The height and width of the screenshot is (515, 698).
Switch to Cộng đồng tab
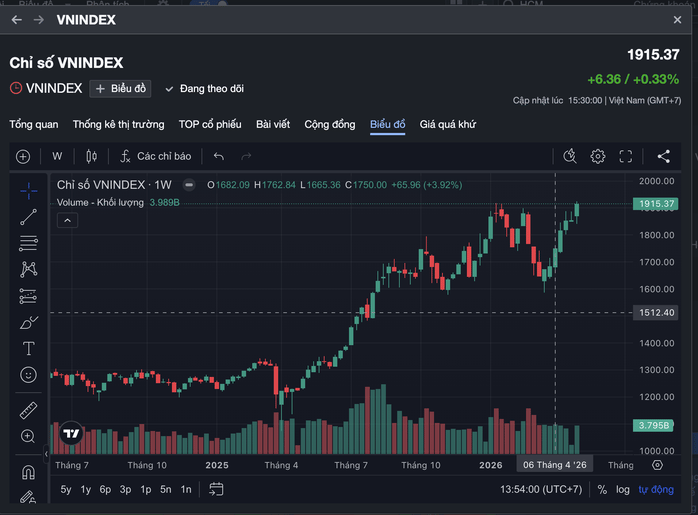tap(330, 124)
